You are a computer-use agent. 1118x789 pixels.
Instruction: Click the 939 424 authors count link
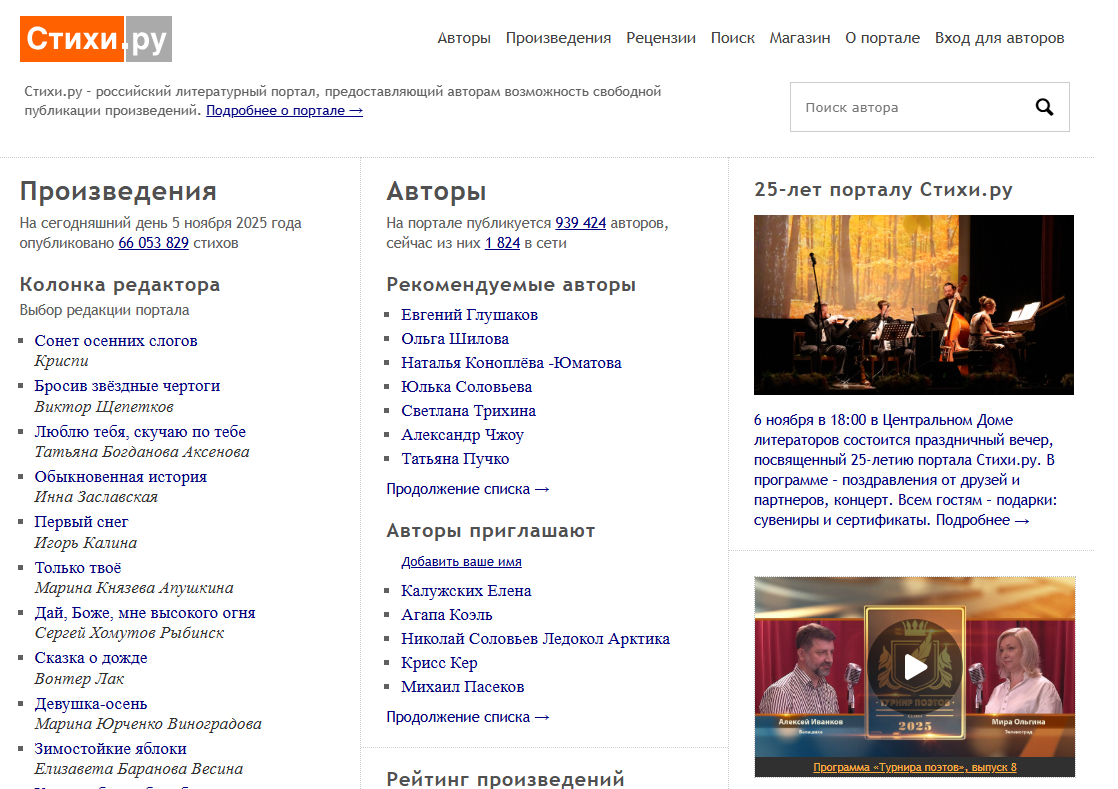[581, 223]
